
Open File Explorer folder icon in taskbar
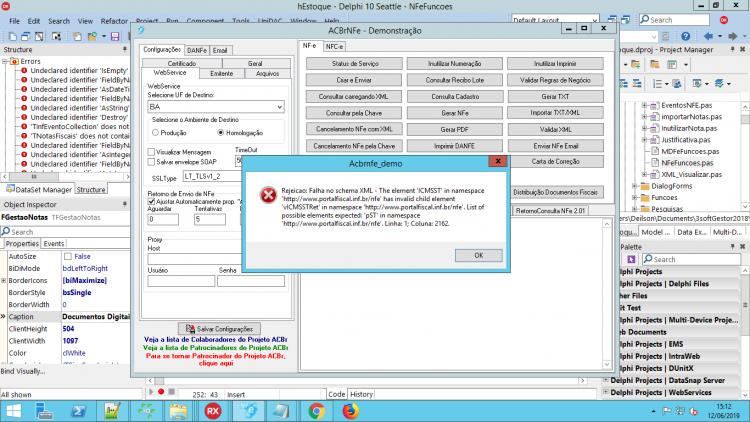[x=178, y=411]
